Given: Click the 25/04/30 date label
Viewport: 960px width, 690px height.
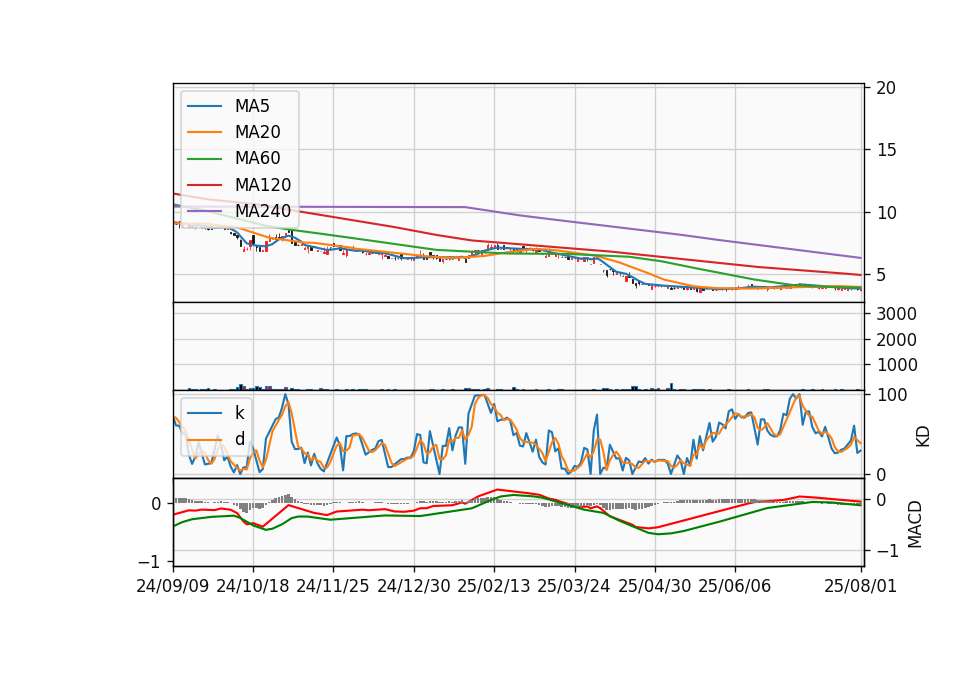Looking at the screenshot, I should (655, 586).
